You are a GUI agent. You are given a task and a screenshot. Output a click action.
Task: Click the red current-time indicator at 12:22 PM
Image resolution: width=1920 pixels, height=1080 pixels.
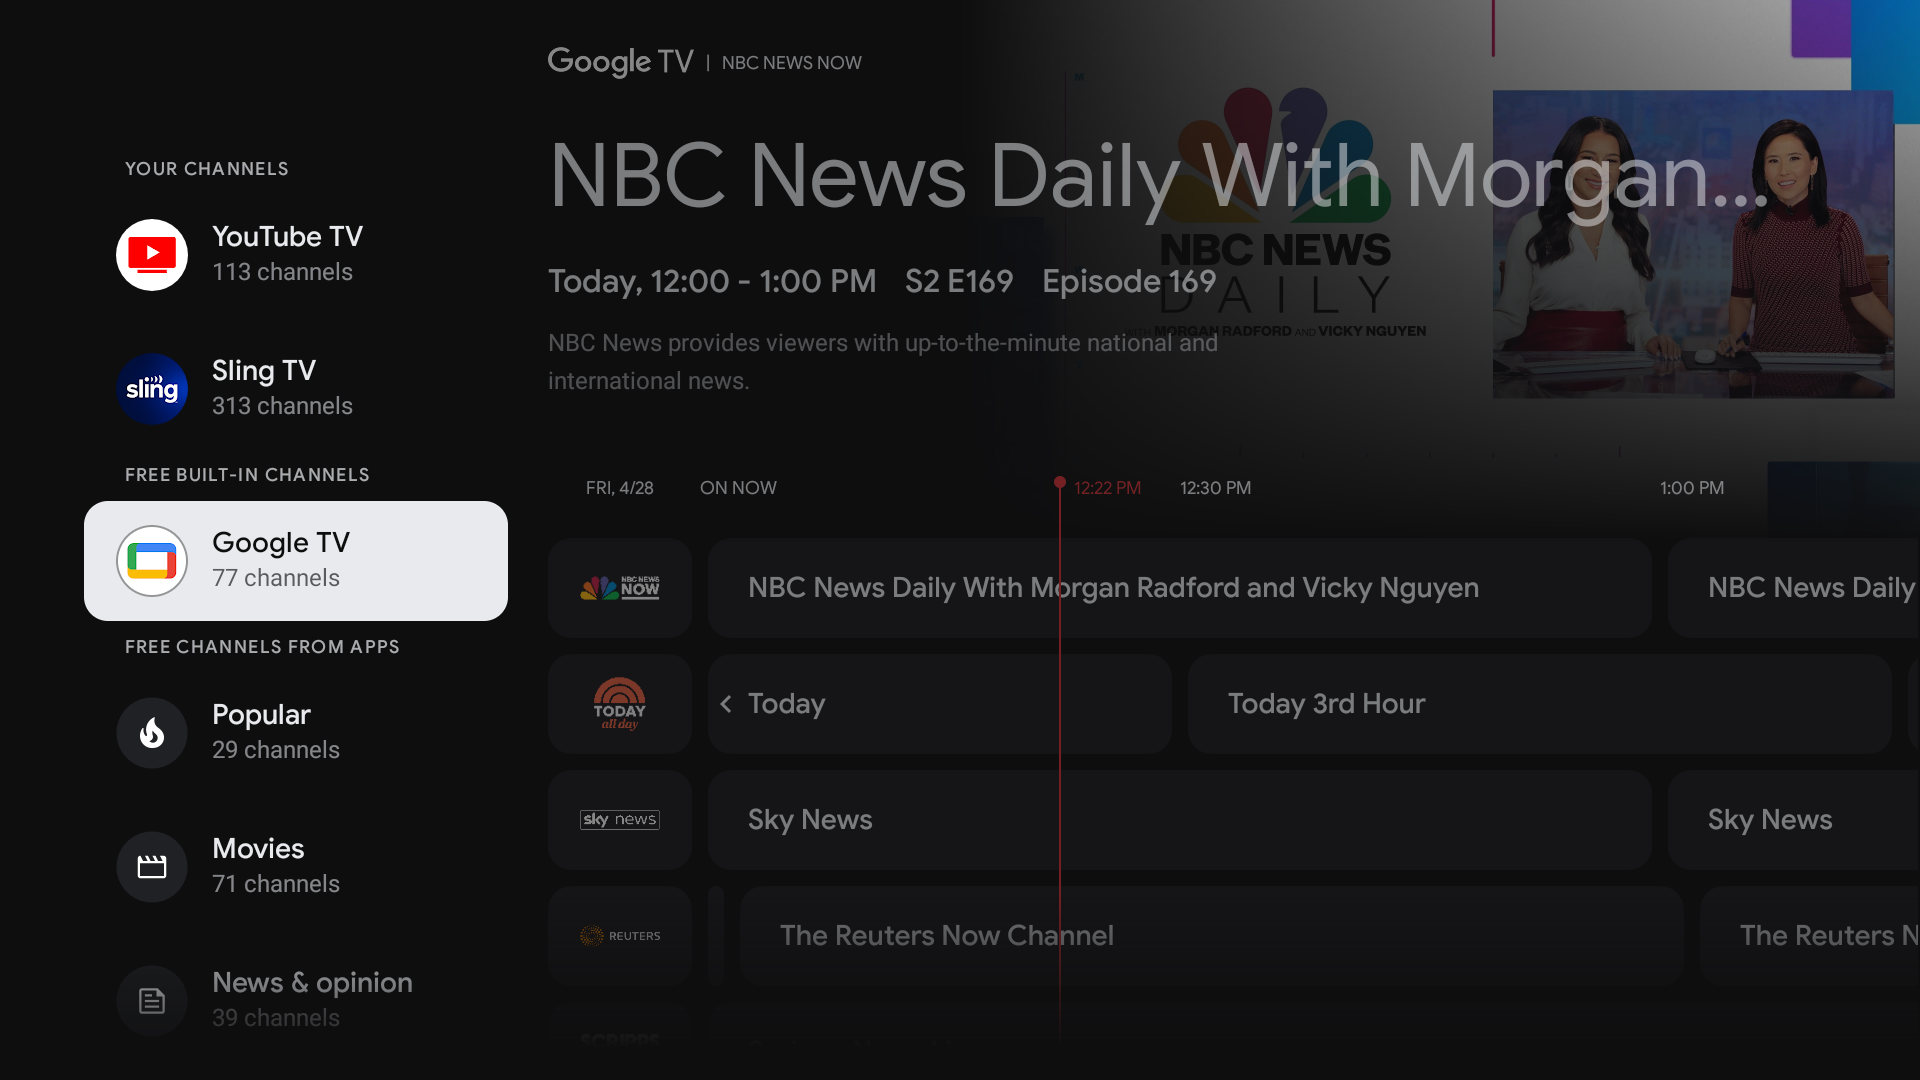pyautogui.click(x=1060, y=484)
